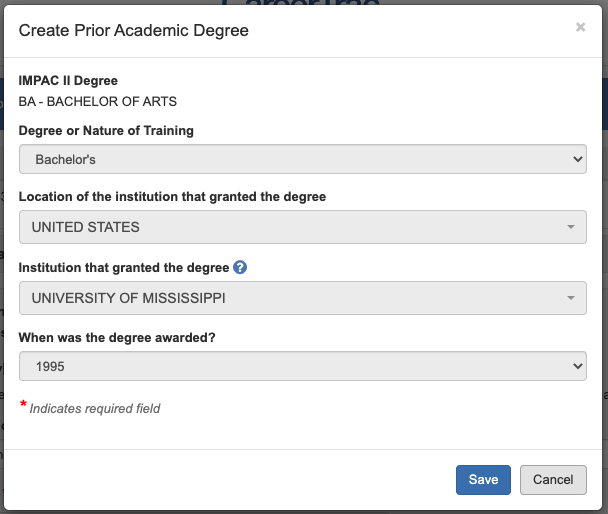The image size is (608, 514).
Task: Click the chevron on the 1995 year dropdown
Action: tap(576, 367)
